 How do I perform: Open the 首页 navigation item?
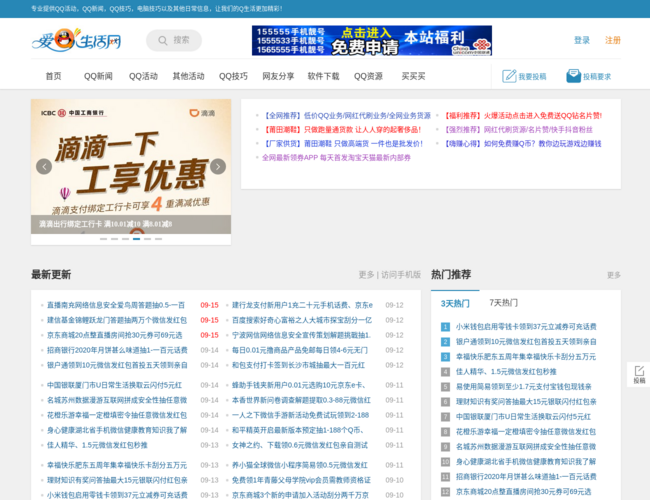pyautogui.click(x=53, y=76)
